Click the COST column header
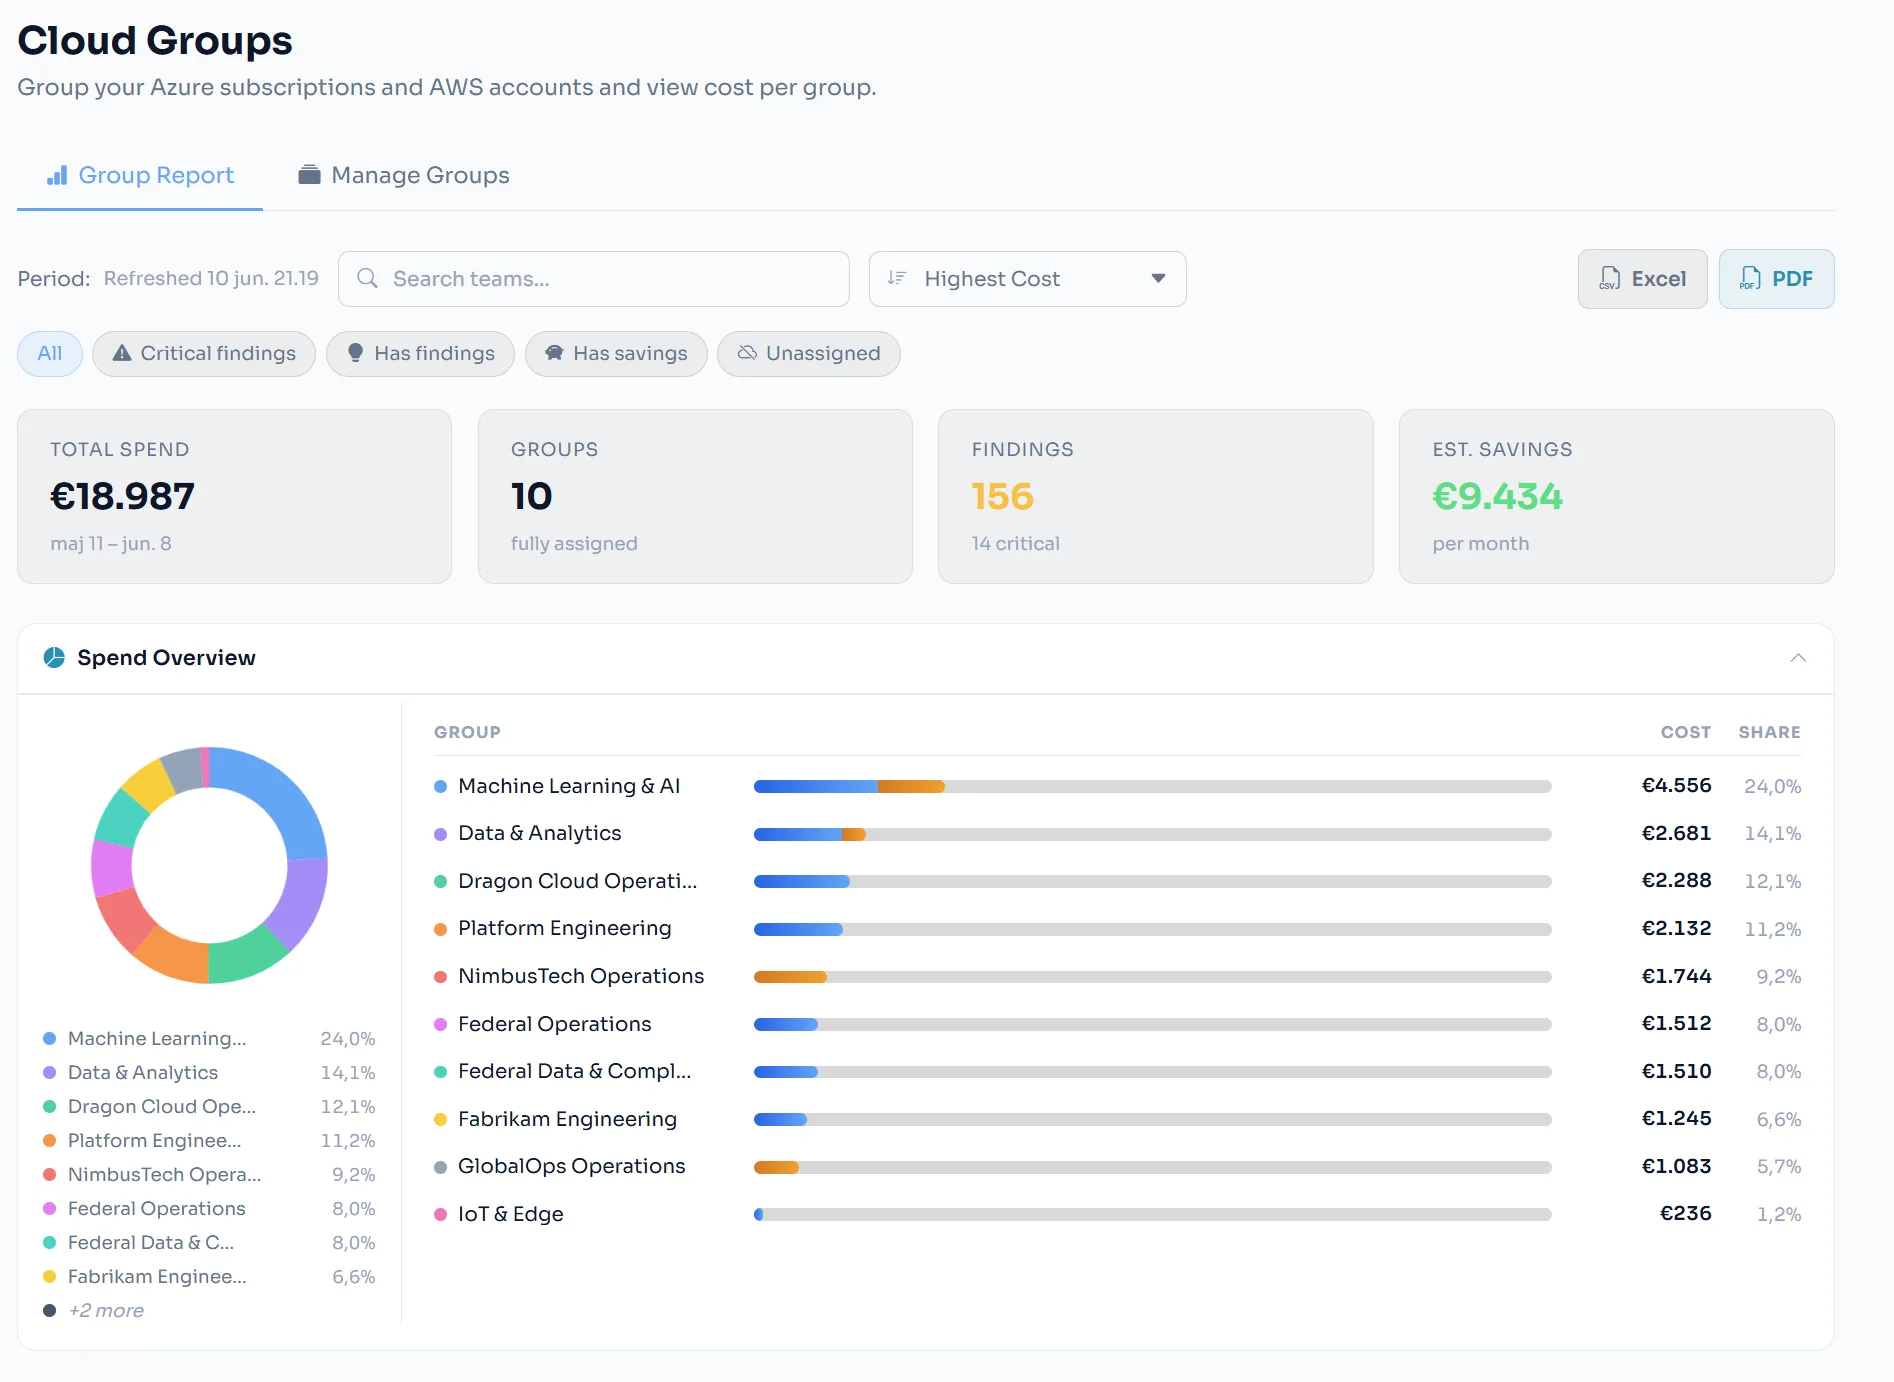1894x1382 pixels. (x=1686, y=732)
